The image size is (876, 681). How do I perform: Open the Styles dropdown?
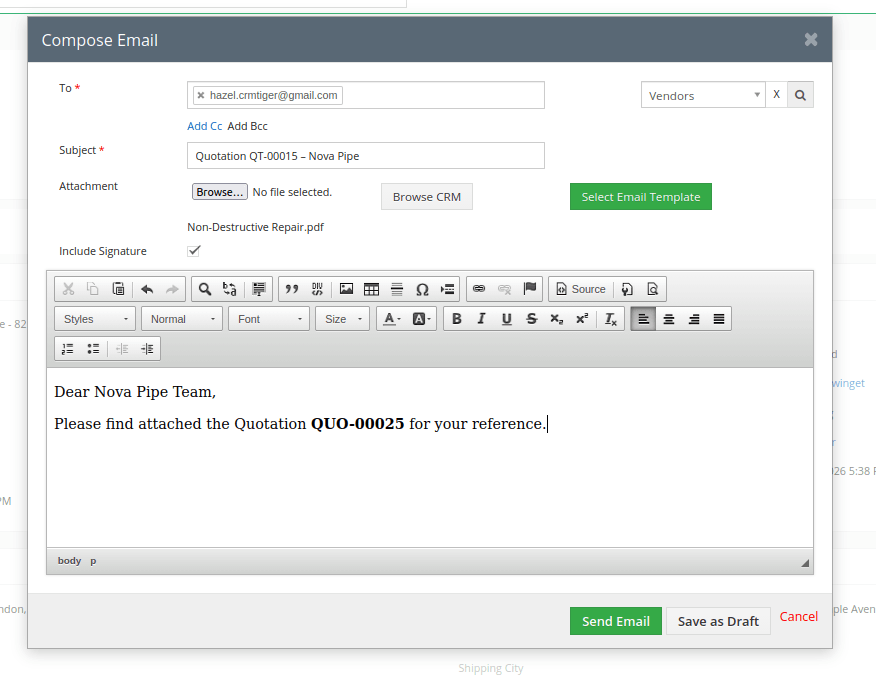tap(95, 319)
